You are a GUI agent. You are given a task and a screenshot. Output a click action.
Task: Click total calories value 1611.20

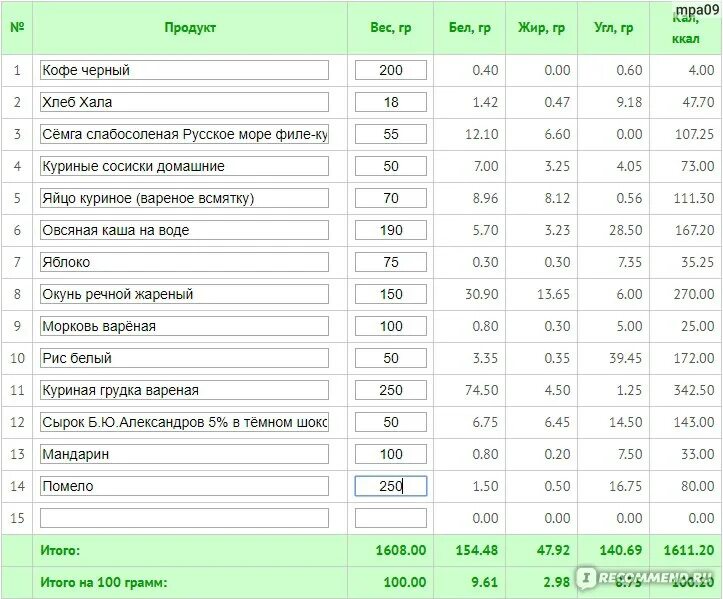(689, 550)
